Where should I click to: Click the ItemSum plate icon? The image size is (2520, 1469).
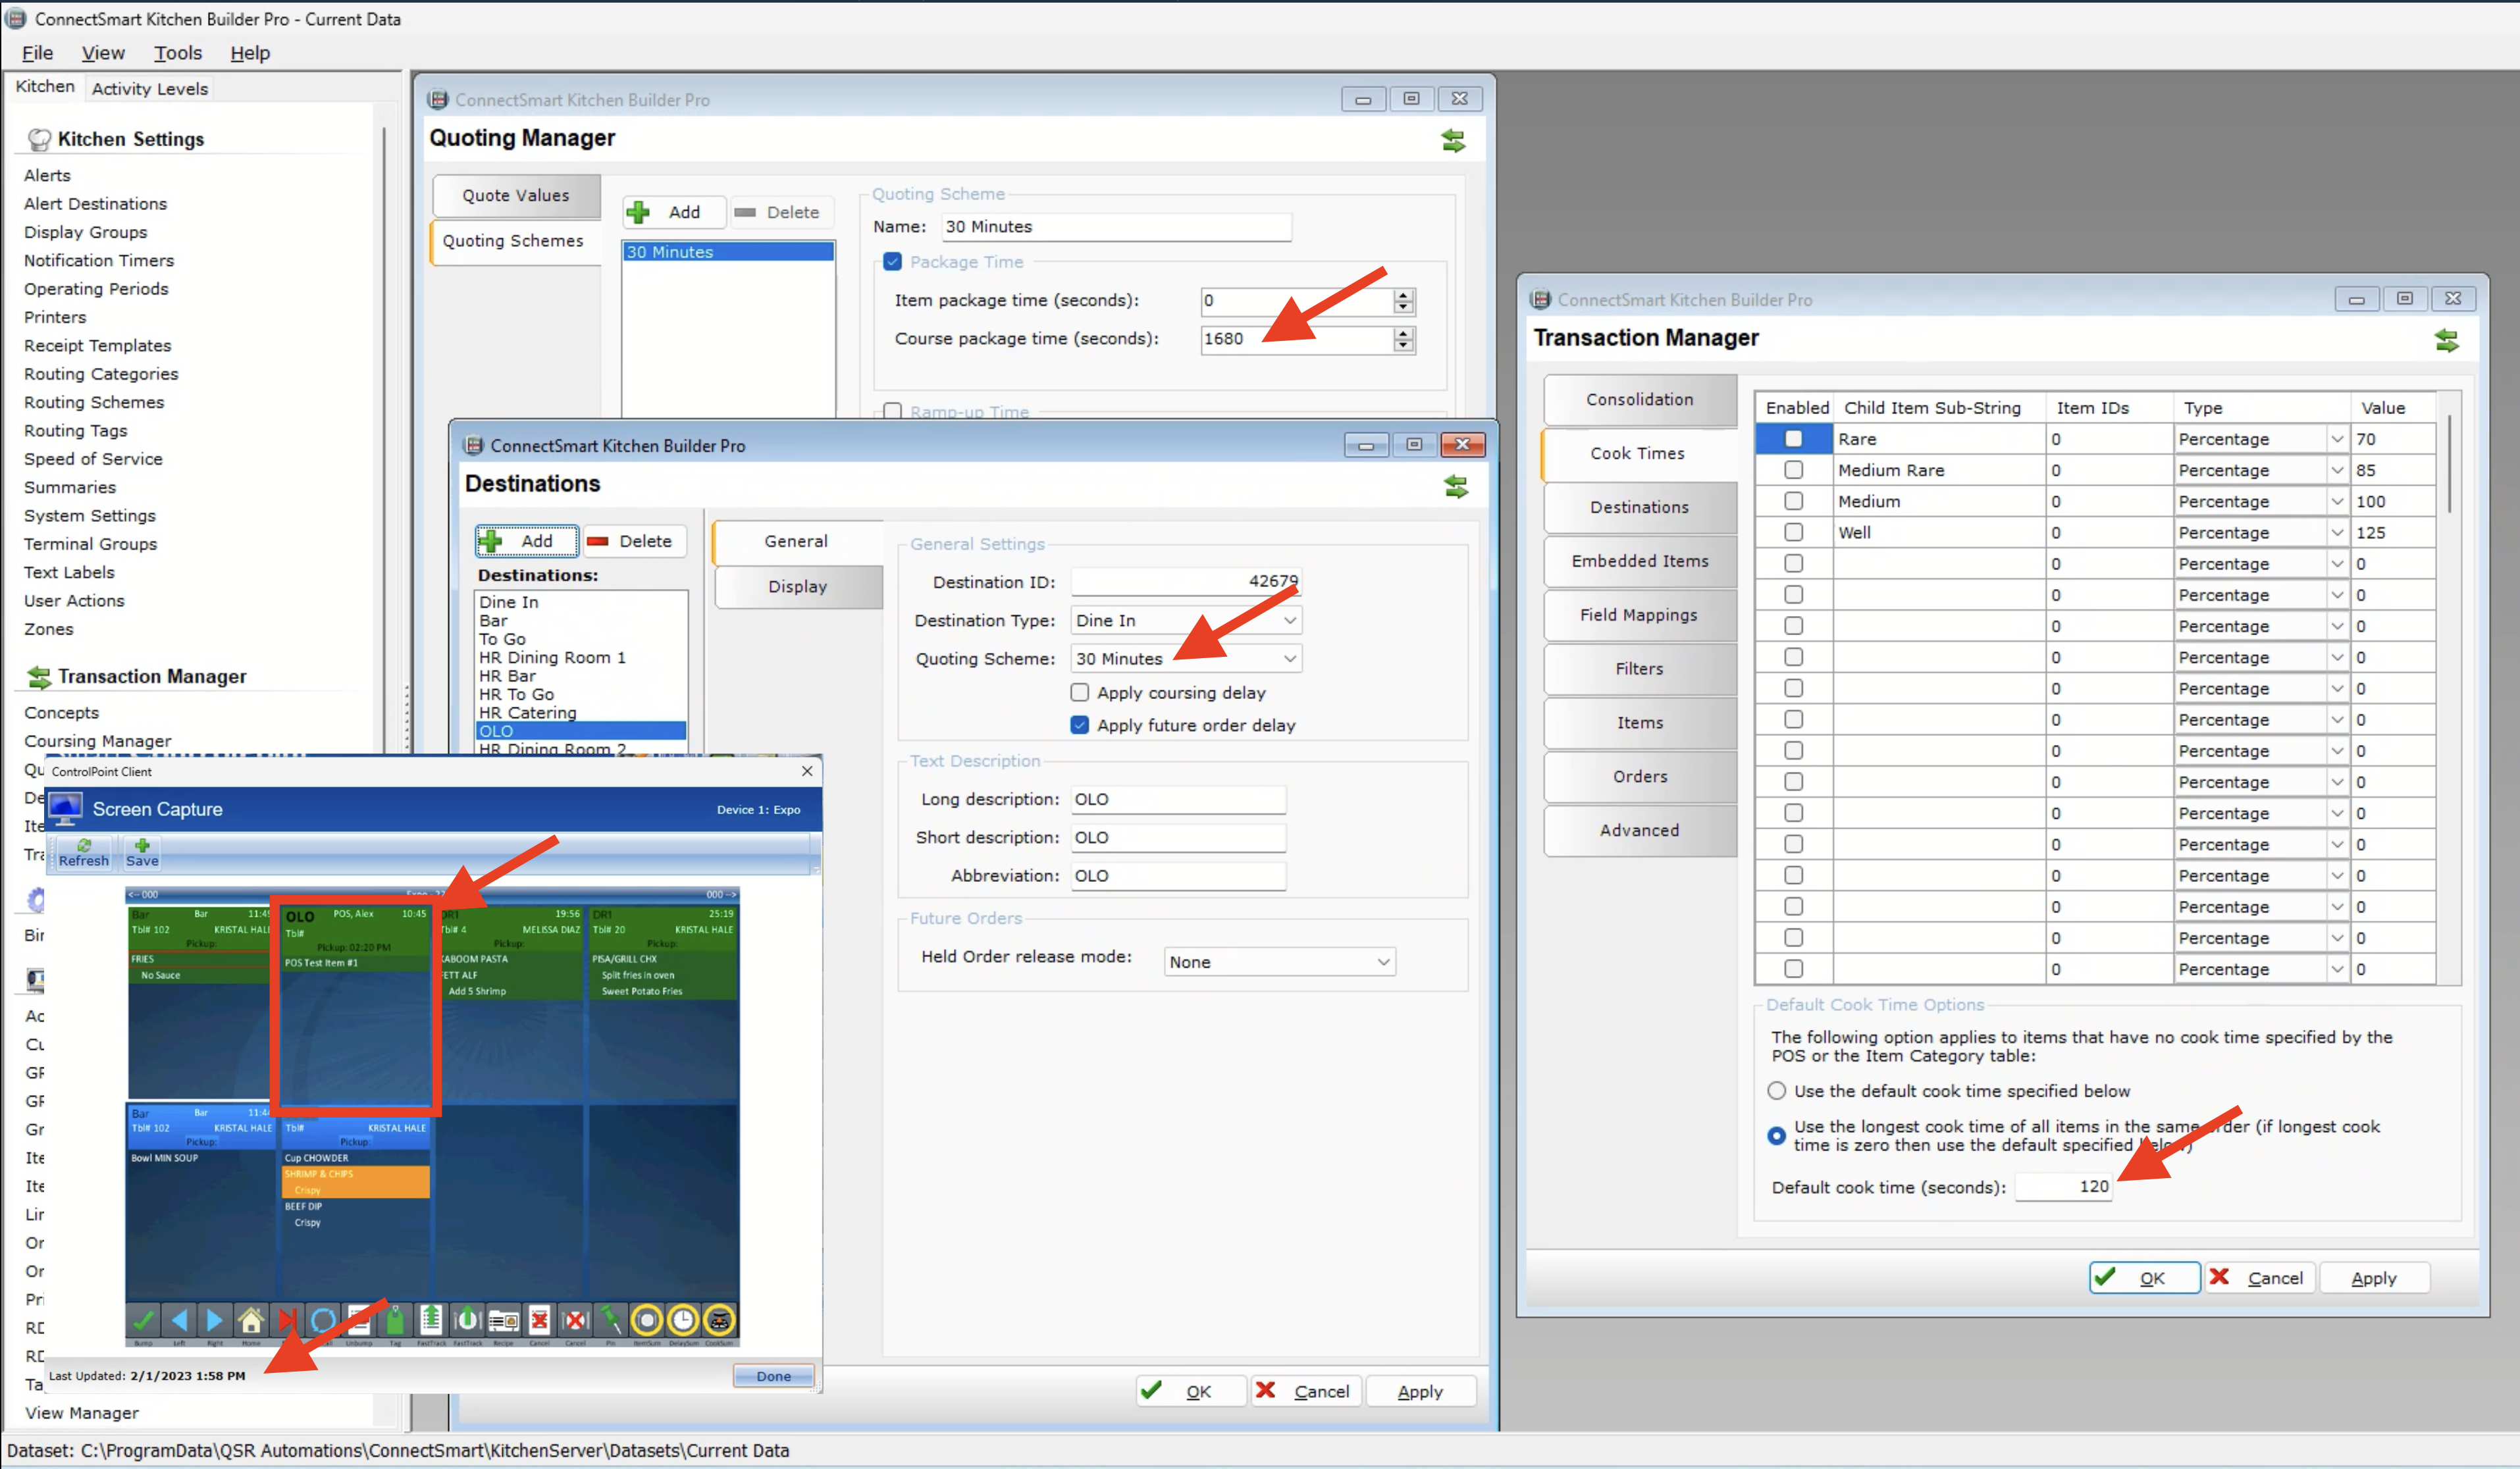point(647,1320)
